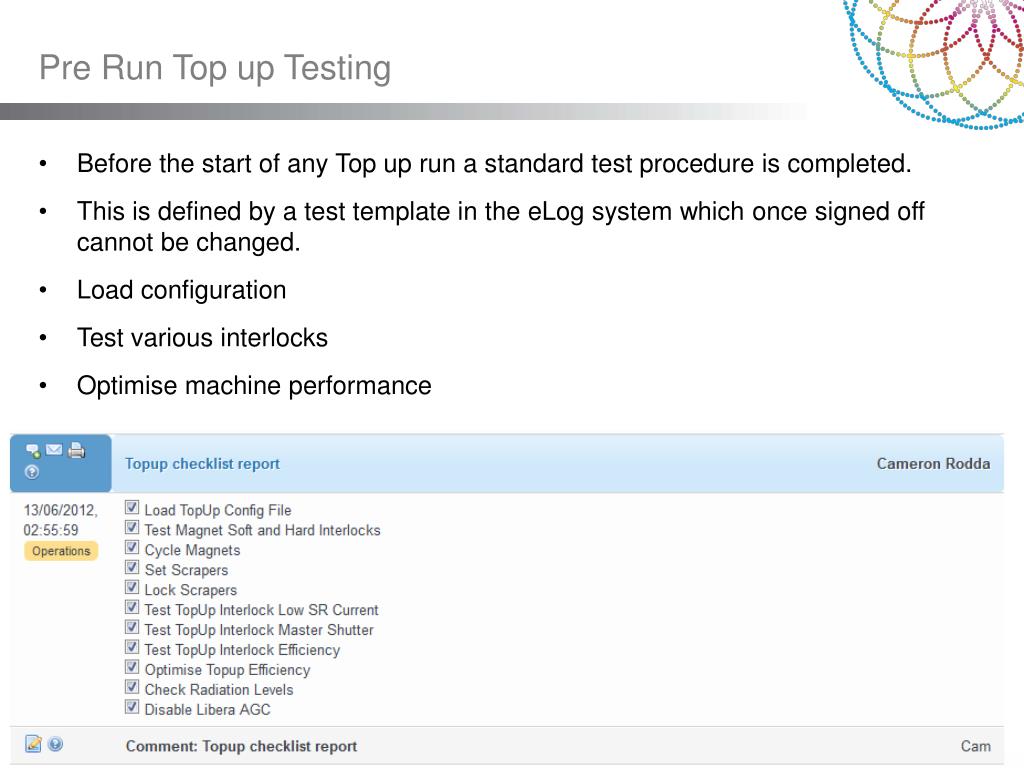Uncheck Test TopUp Interlock Low SR Current

click(132, 607)
